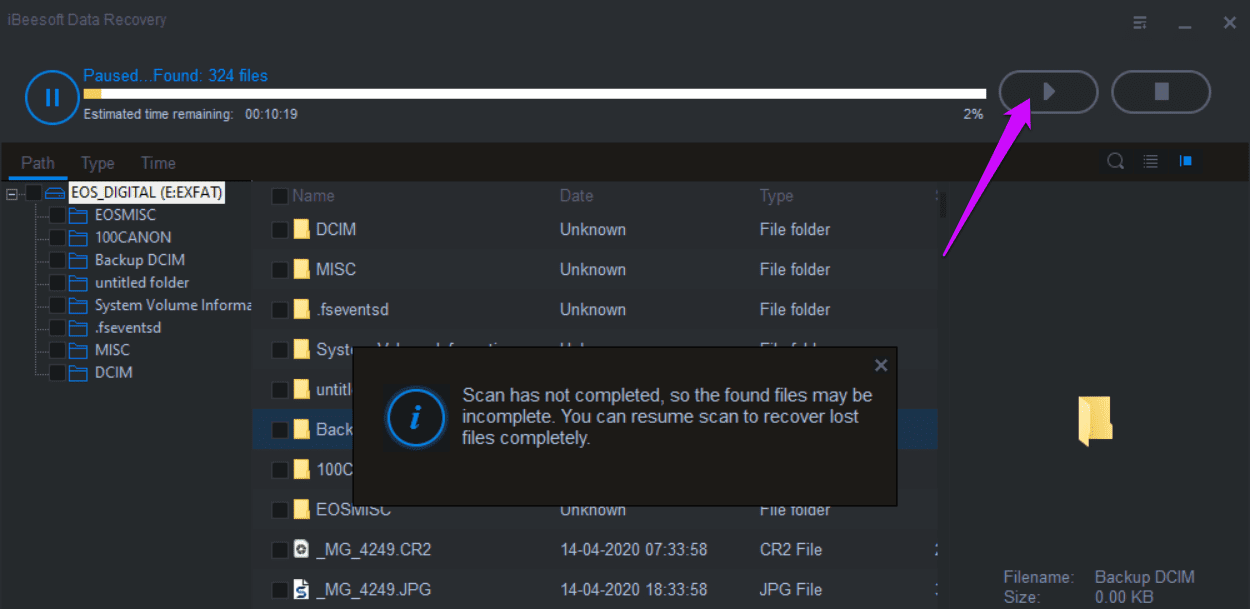Select the Time tab
1250x609 pixels.
158,163
